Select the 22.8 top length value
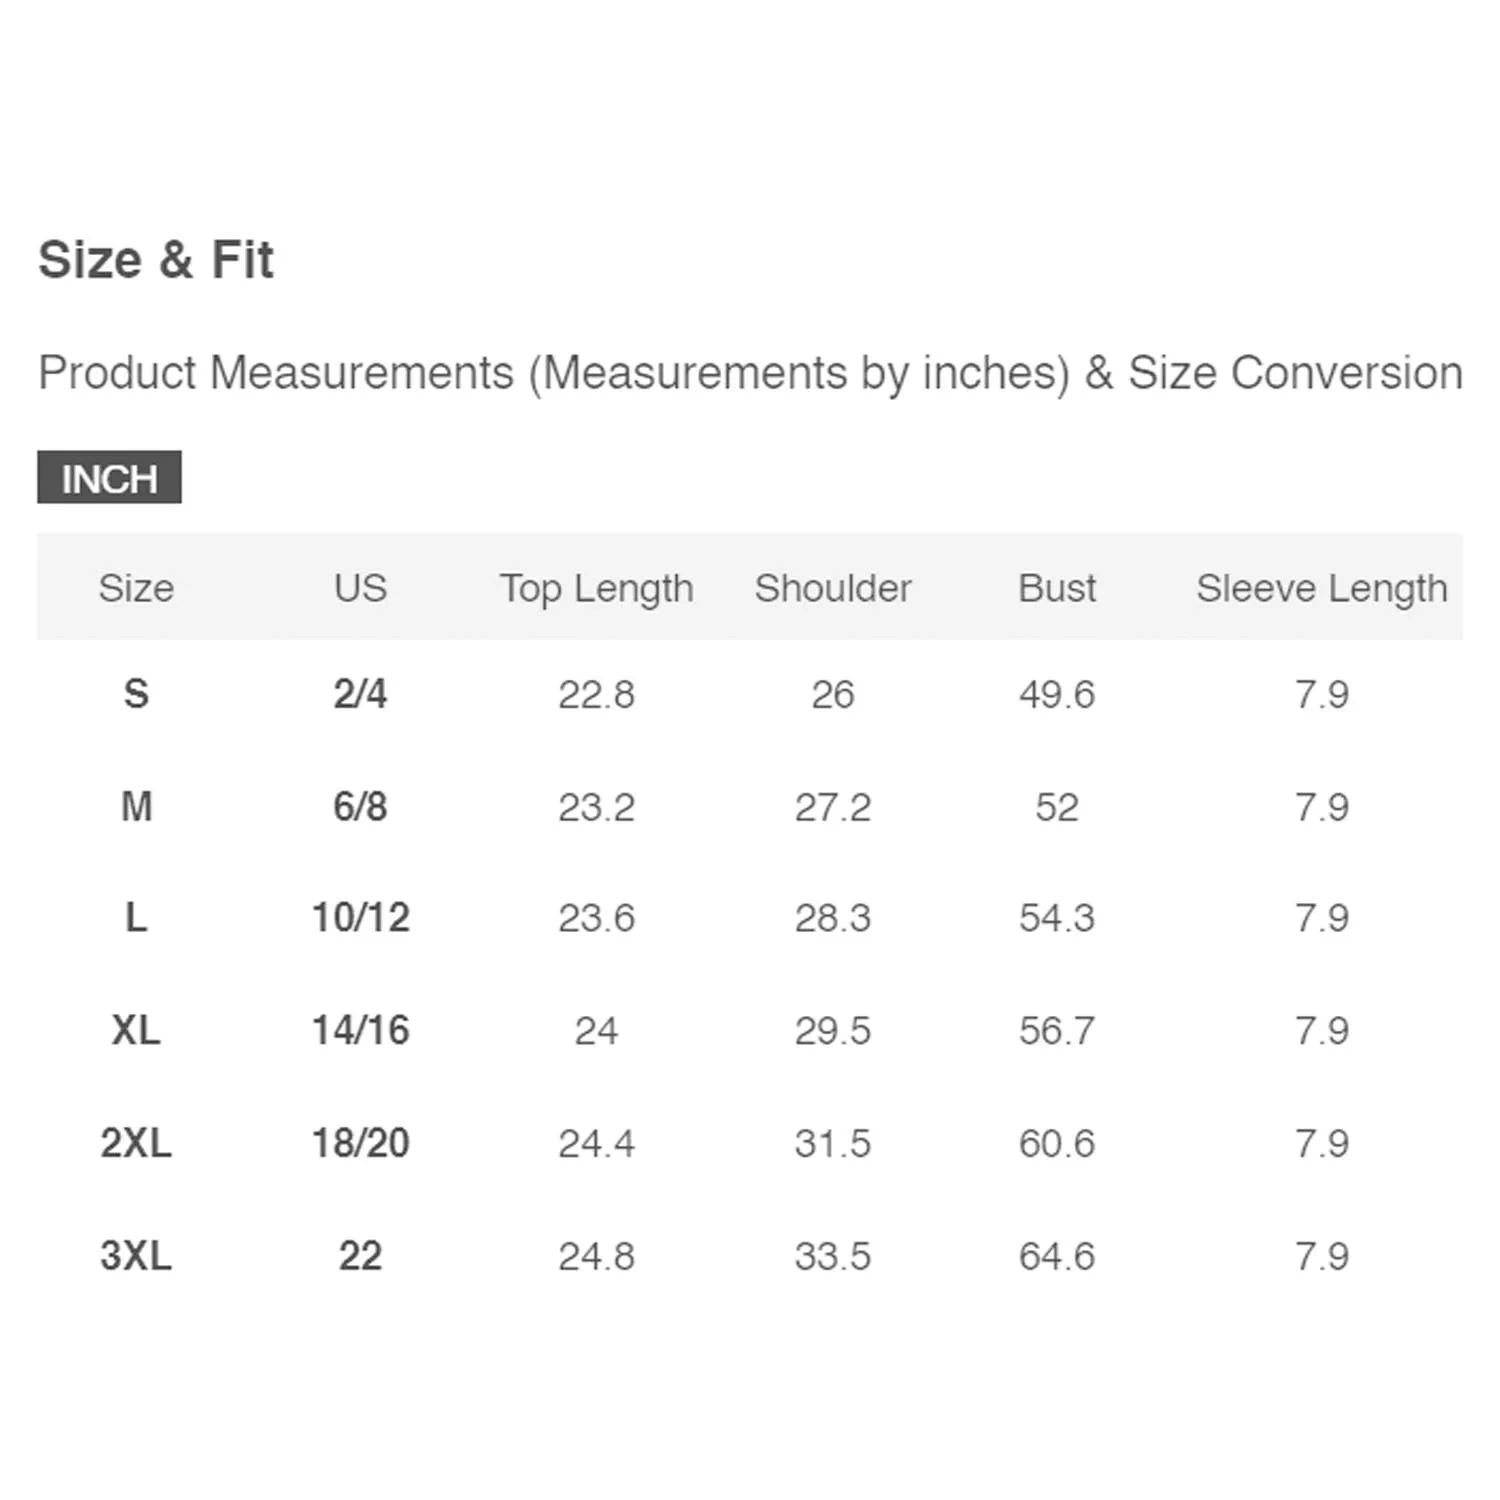Viewport: 1500px width, 1500px height. [596, 694]
